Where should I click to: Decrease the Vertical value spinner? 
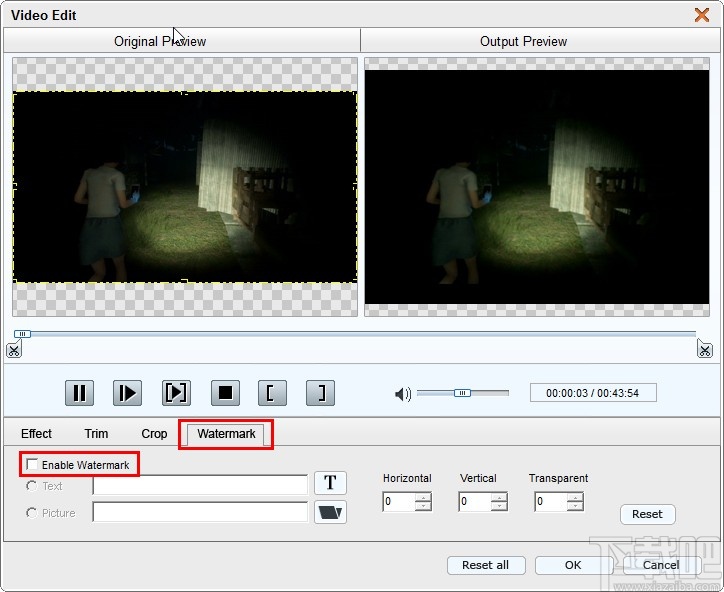(499, 506)
